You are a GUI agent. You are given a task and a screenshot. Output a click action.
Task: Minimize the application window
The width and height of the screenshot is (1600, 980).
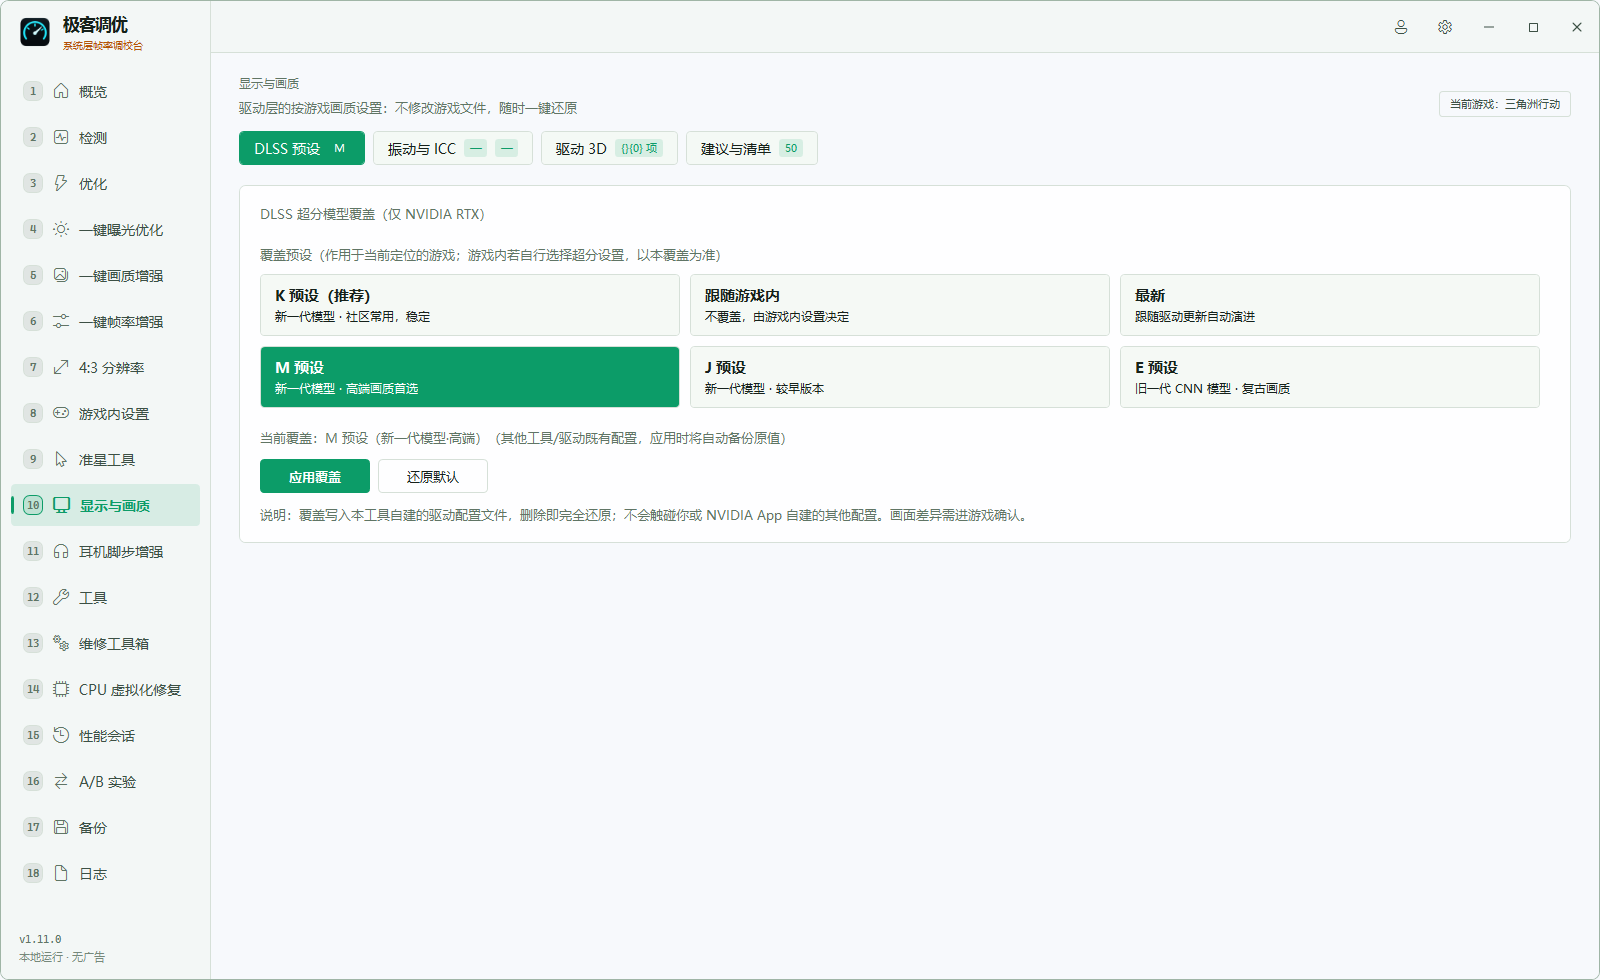(1489, 27)
